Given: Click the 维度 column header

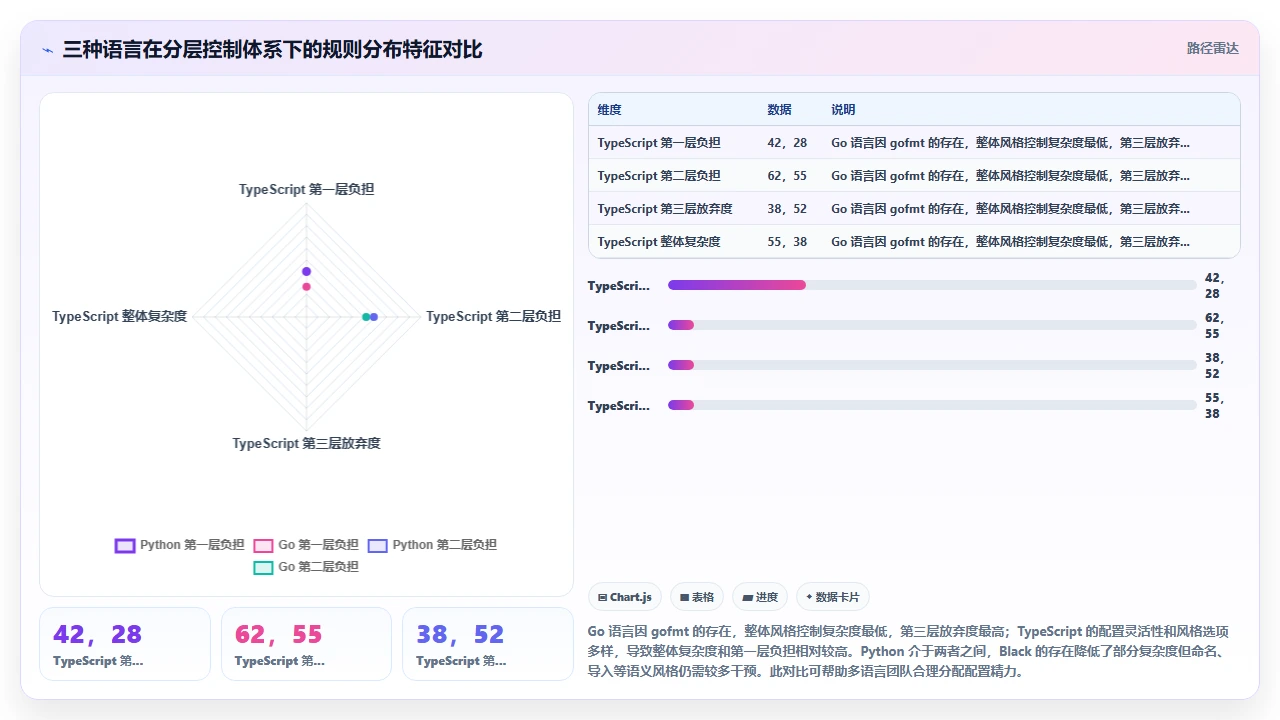Looking at the screenshot, I should pos(610,110).
